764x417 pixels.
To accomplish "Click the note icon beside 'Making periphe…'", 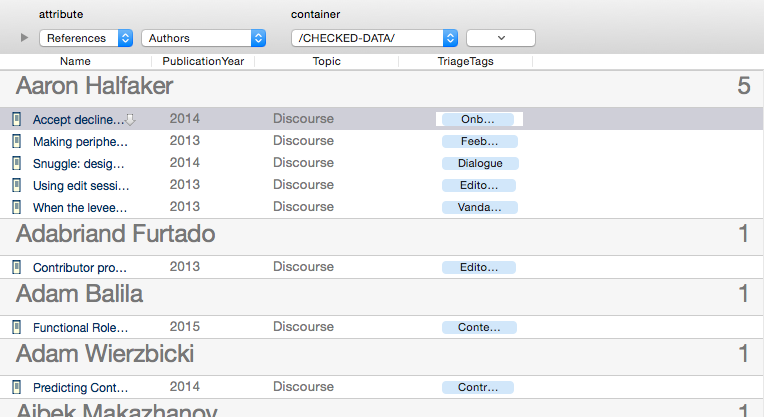I will click(x=16, y=141).
